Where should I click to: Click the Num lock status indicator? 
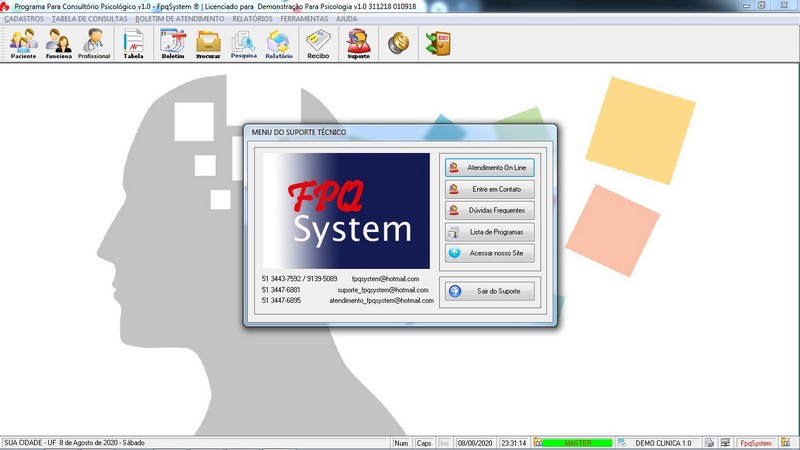coord(402,443)
